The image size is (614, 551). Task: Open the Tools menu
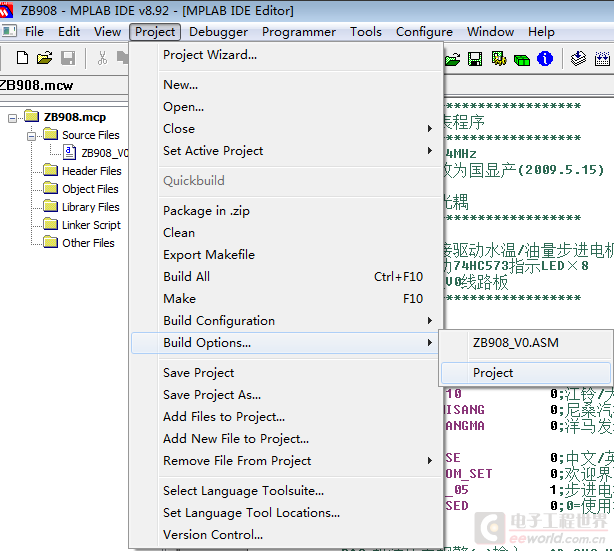pyautogui.click(x=366, y=31)
